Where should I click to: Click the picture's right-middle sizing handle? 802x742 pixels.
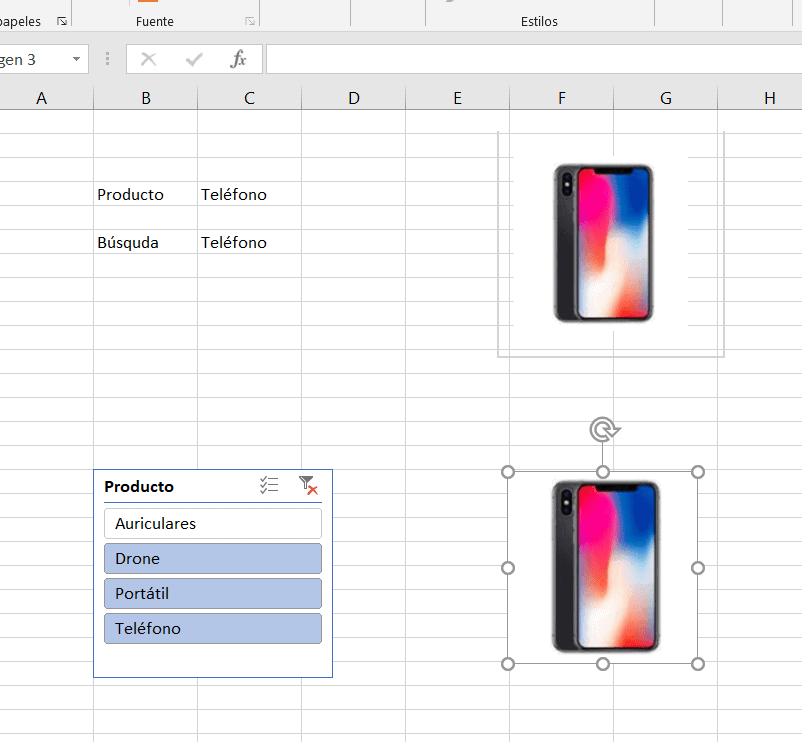(698, 568)
